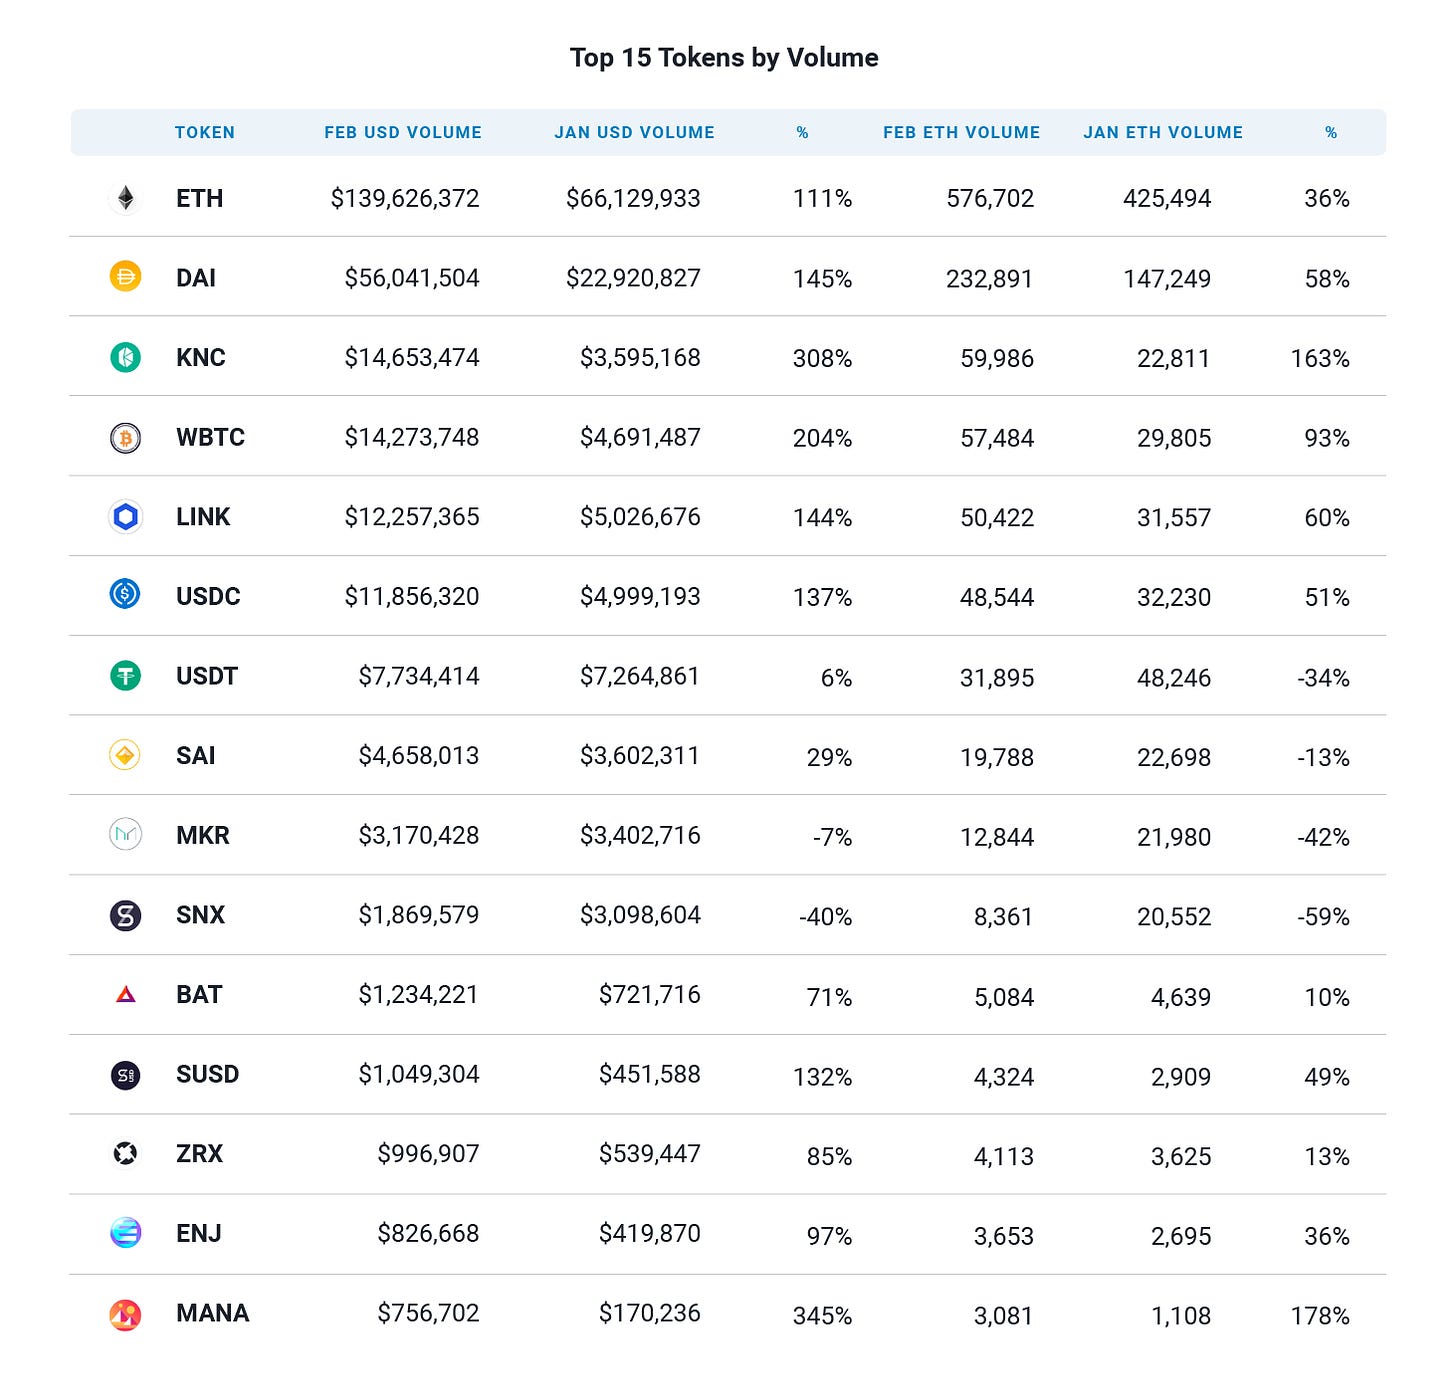
Task: Click the ZRX token icon
Action: click(125, 1154)
